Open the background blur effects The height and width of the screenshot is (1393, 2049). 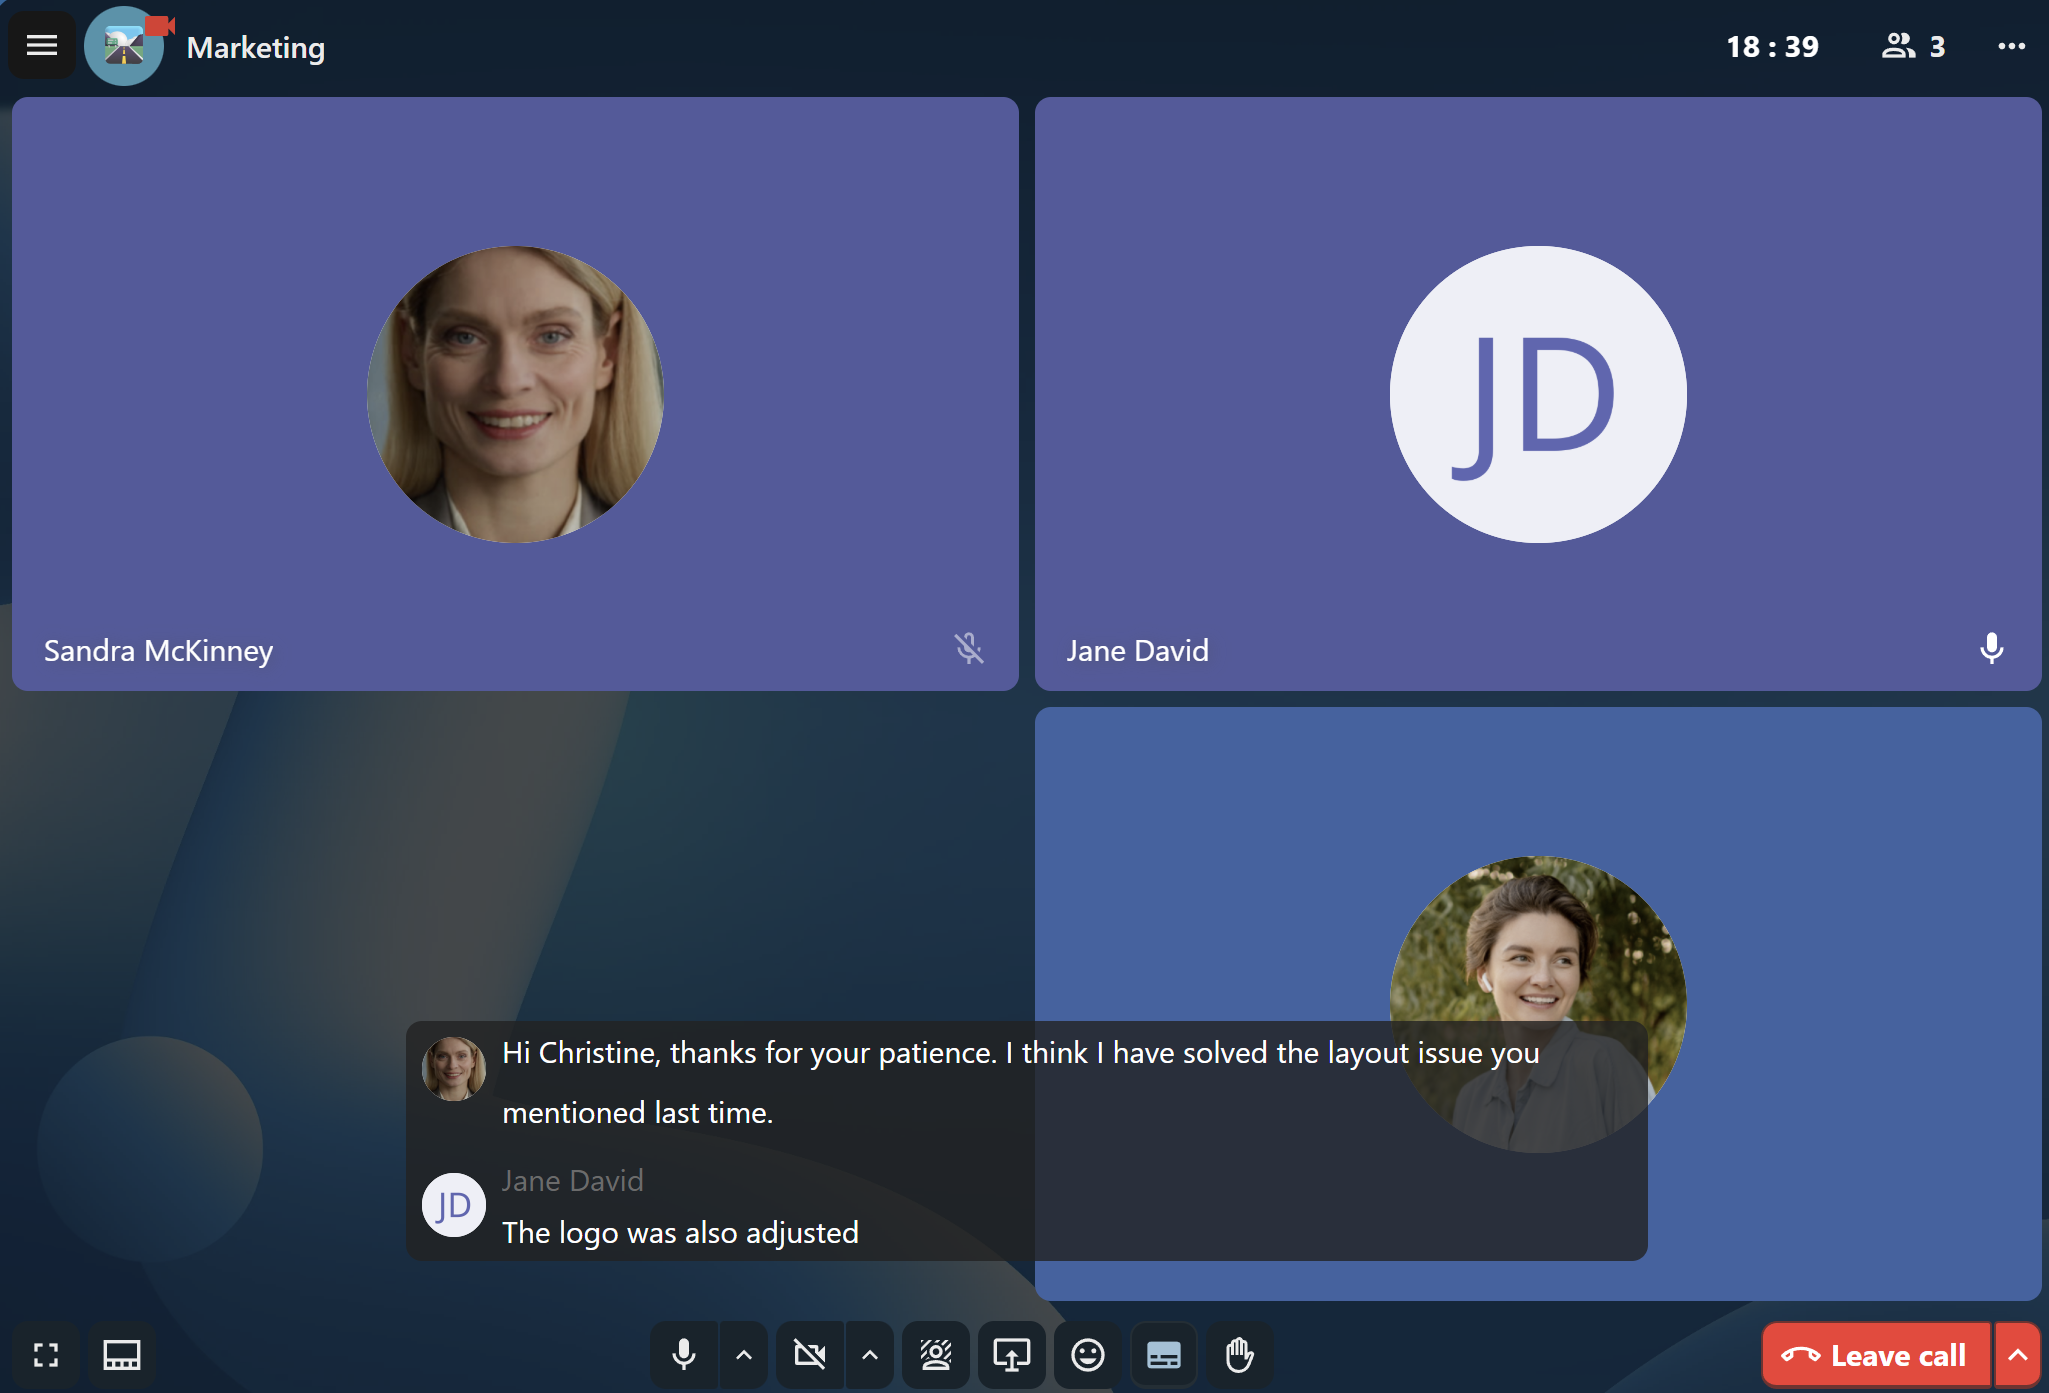pyautogui.click(x=936, y=1355)
